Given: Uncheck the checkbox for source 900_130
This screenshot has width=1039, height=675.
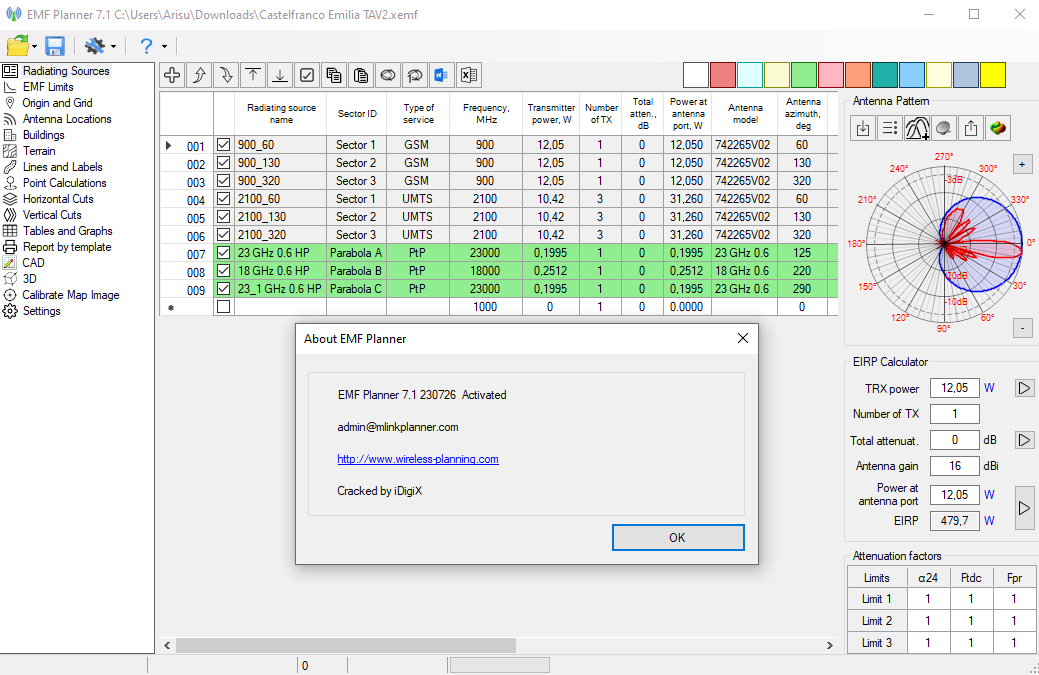Looking at the screenshot, I should coord(223,162).
